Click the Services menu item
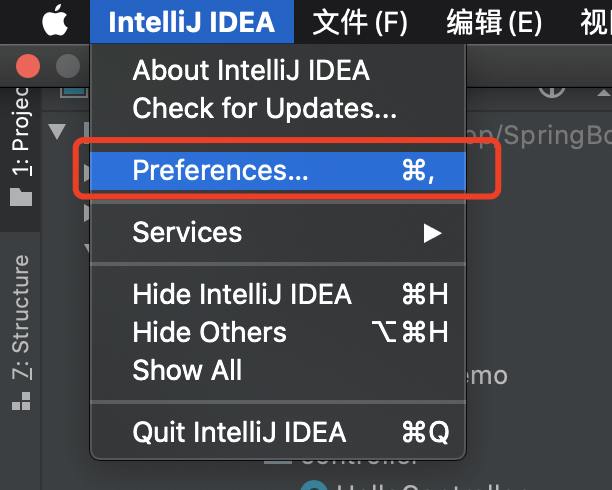The image size is (612, 490). click(x=278, y=233)
